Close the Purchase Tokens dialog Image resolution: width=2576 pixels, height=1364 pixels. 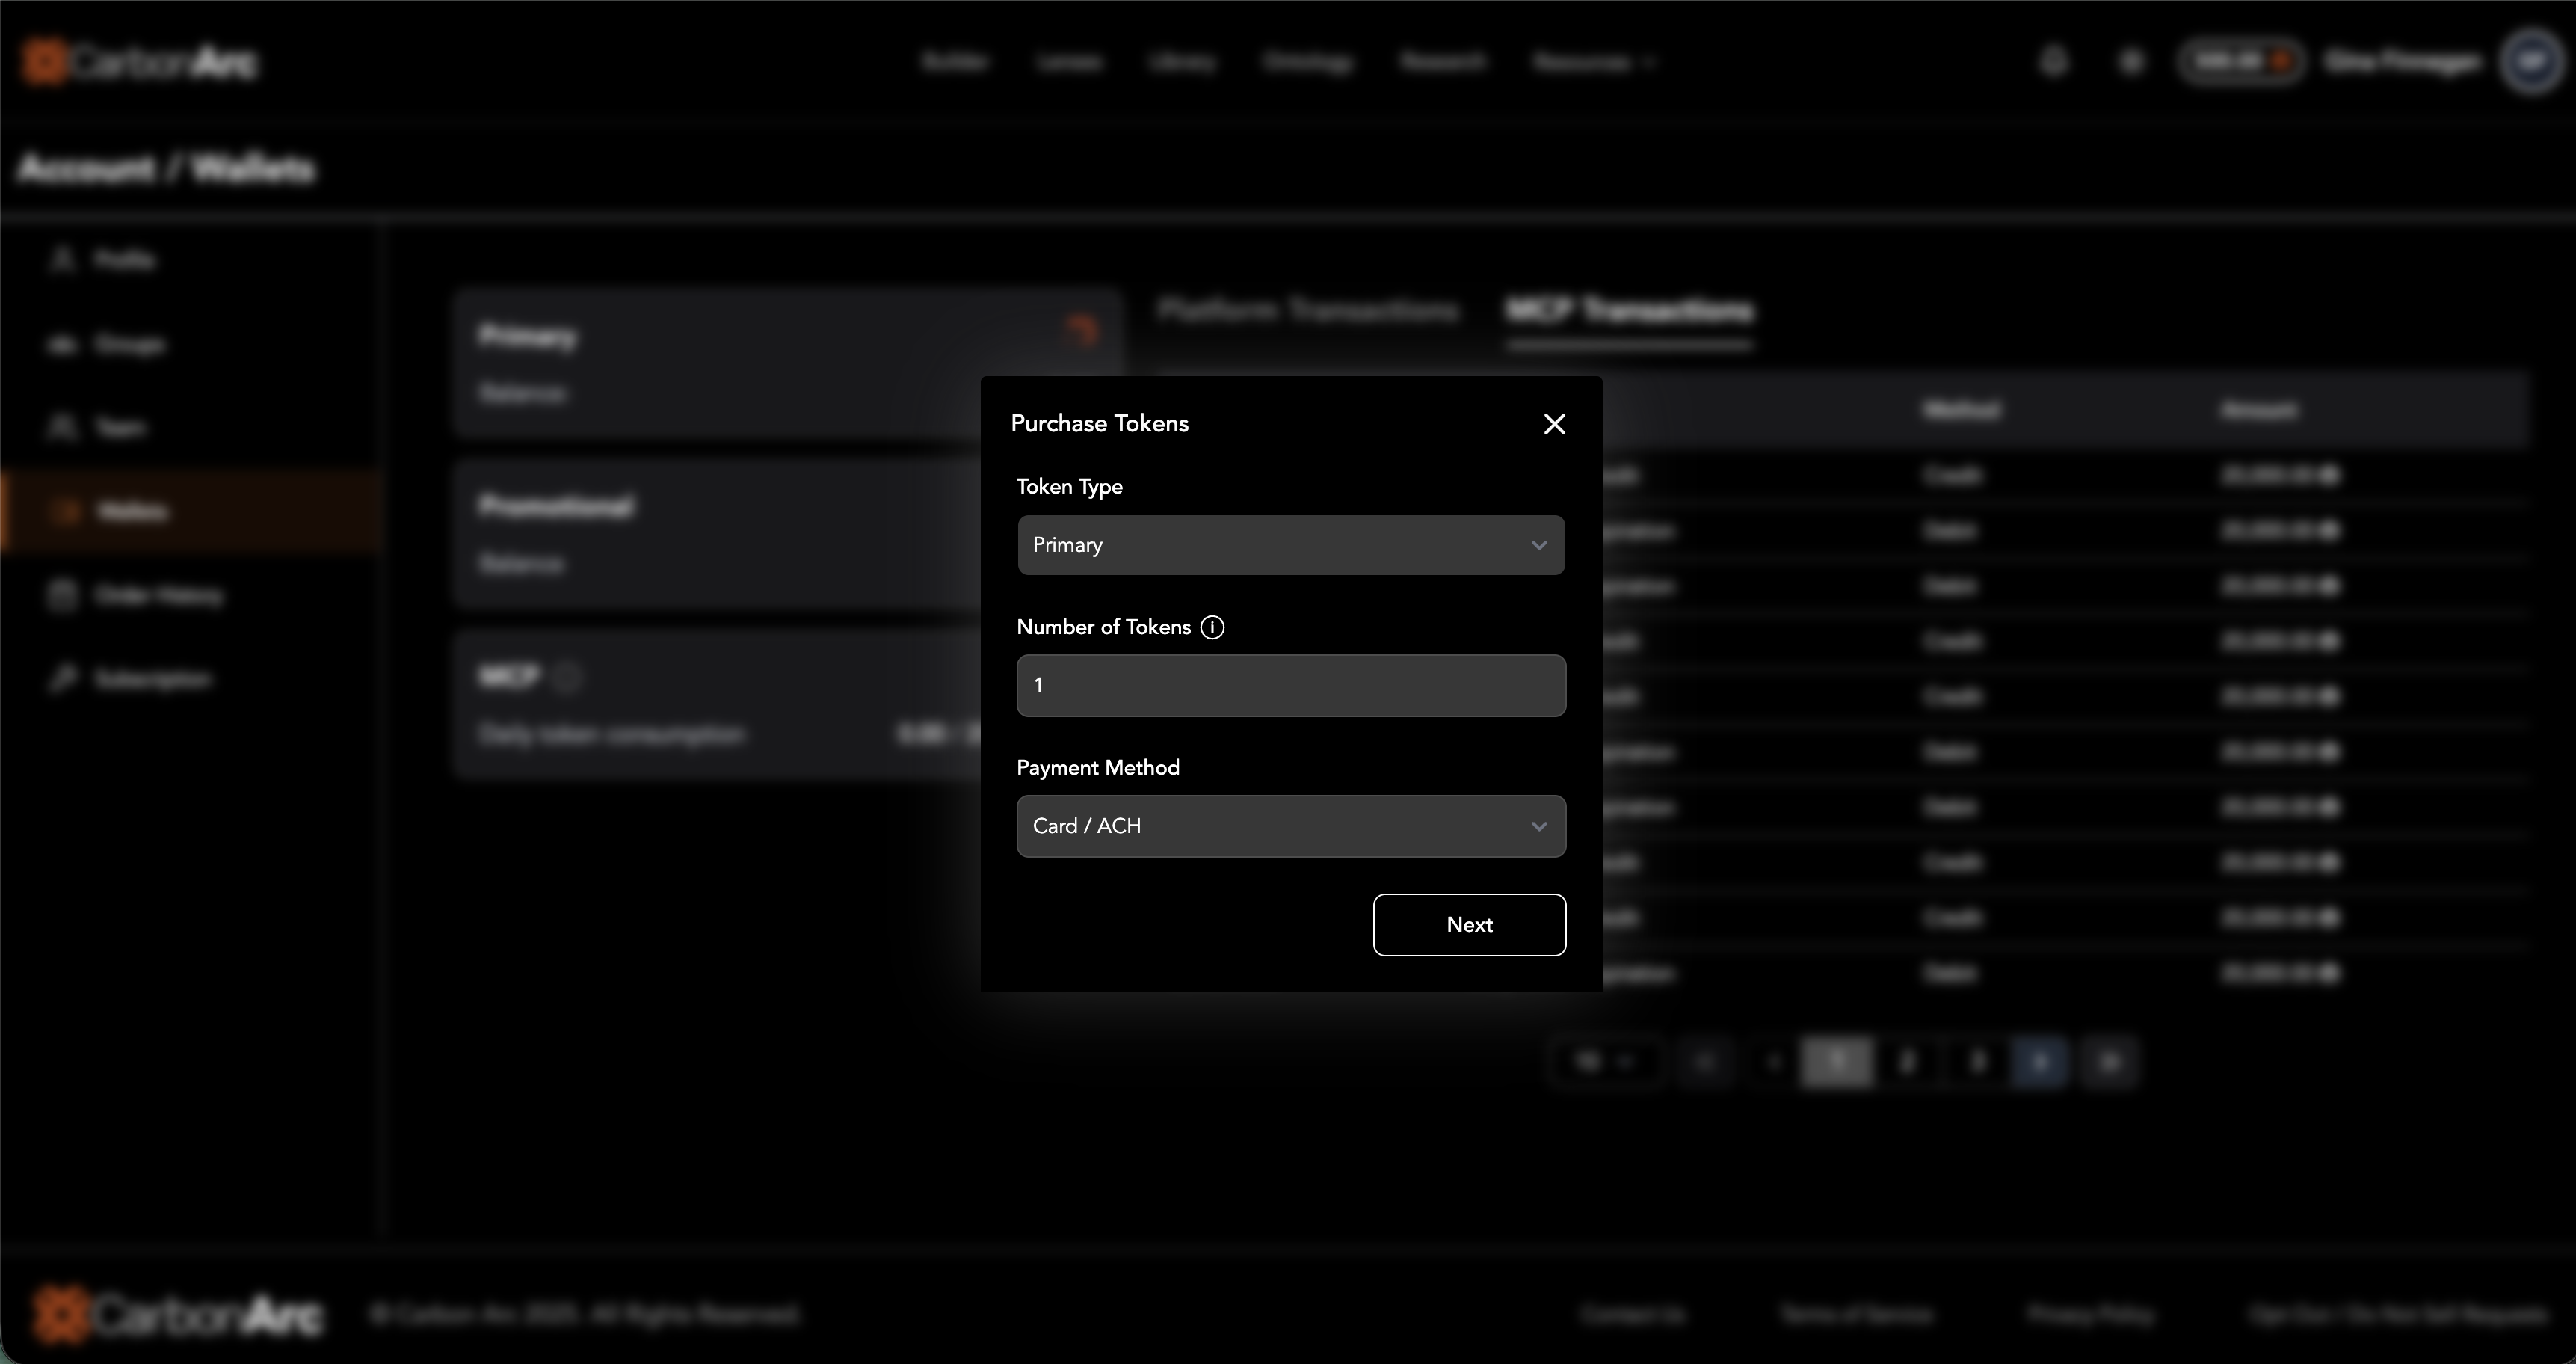click(1554, 424)
